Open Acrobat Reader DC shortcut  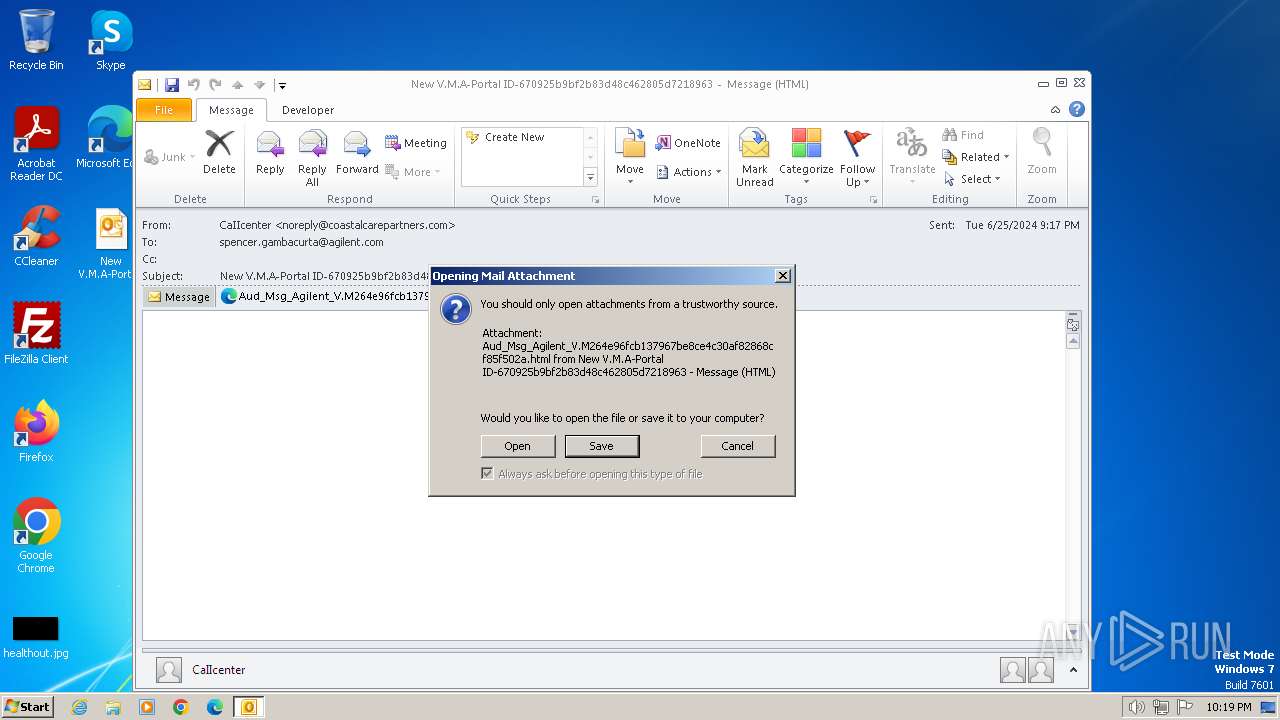pos(36,145)
